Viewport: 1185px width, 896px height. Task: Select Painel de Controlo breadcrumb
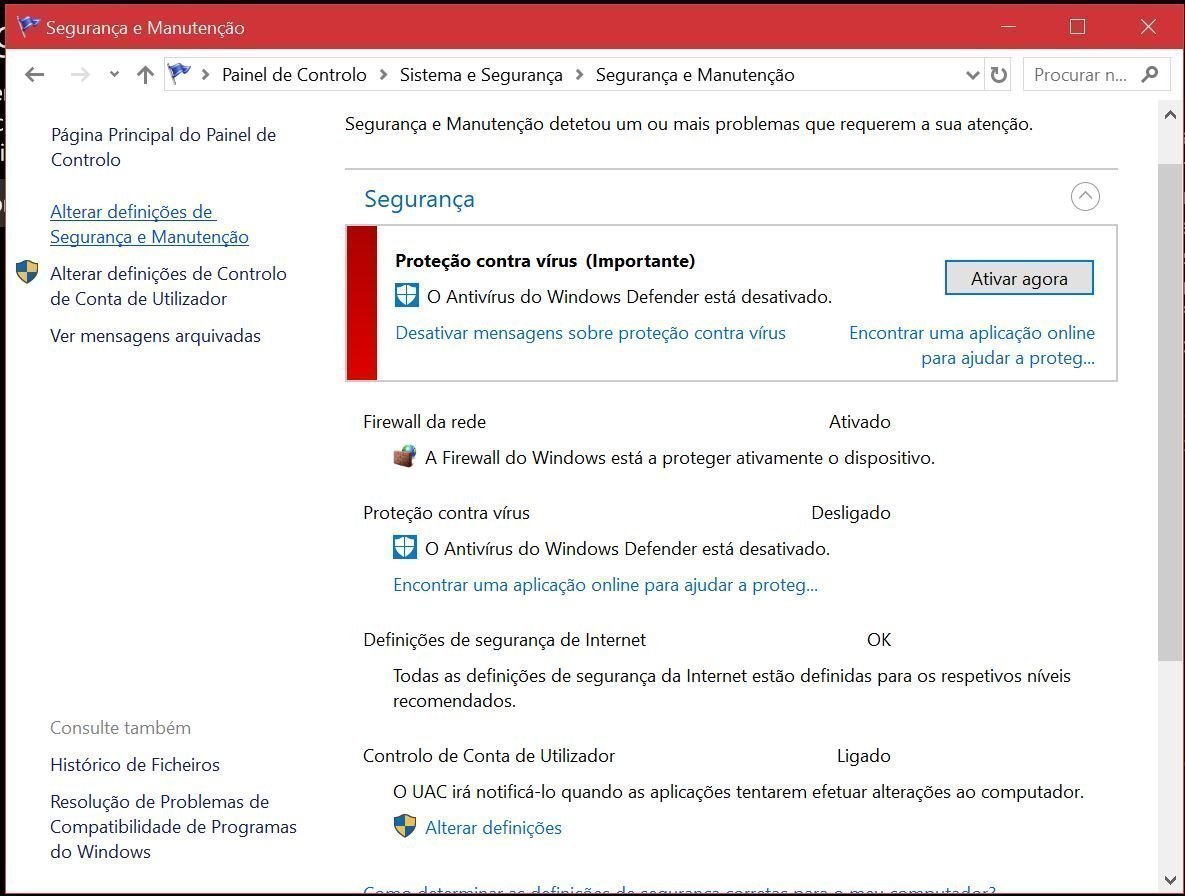294,75
